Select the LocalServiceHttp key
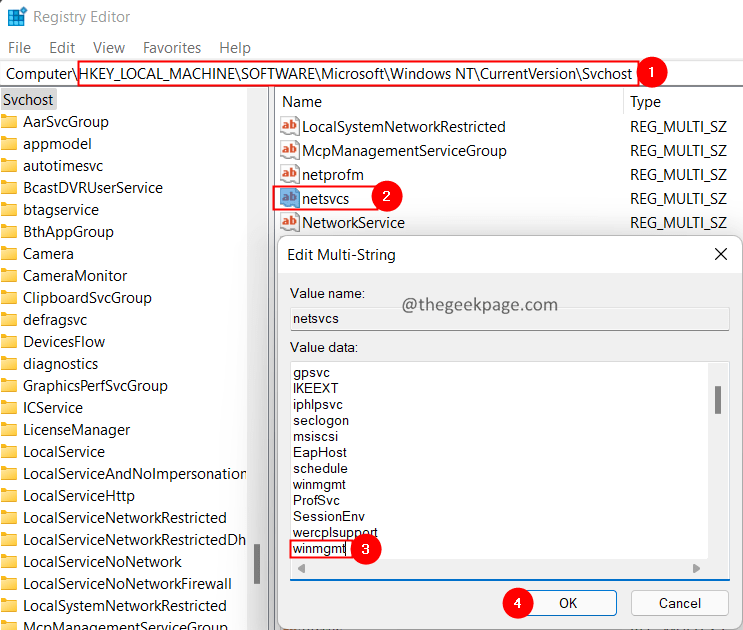 click(79, 496)
